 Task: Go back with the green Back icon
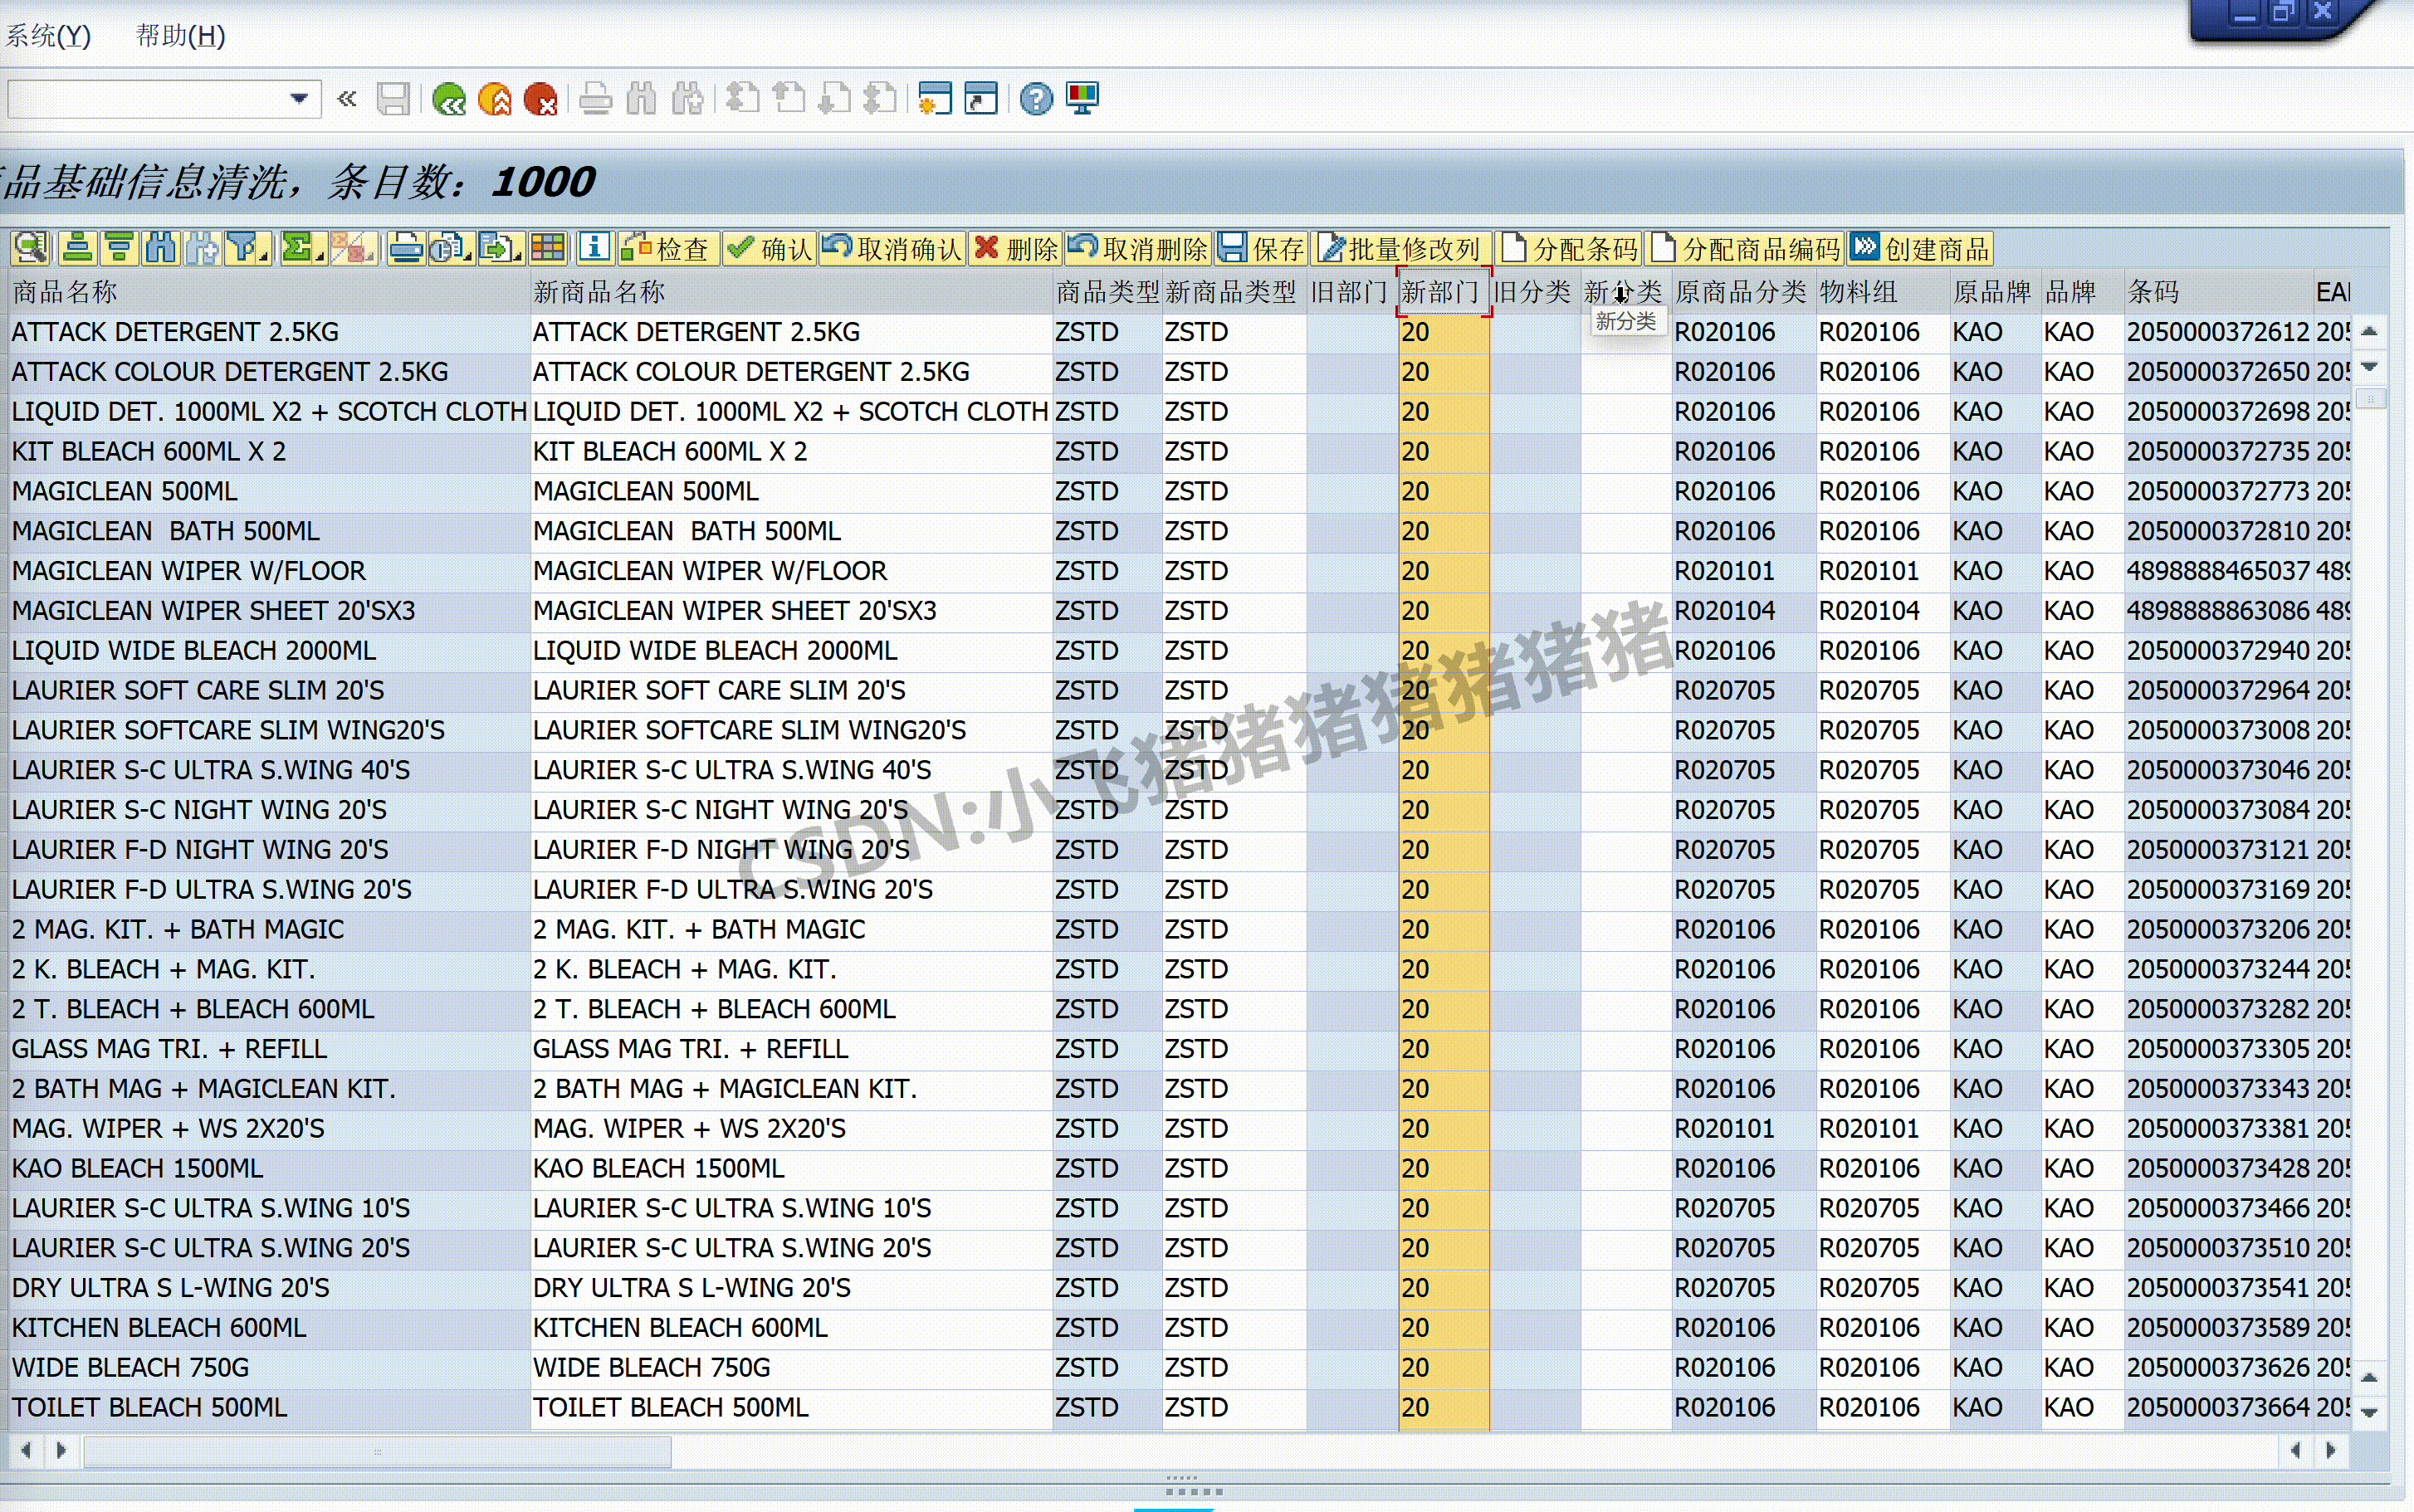(449, 99)
